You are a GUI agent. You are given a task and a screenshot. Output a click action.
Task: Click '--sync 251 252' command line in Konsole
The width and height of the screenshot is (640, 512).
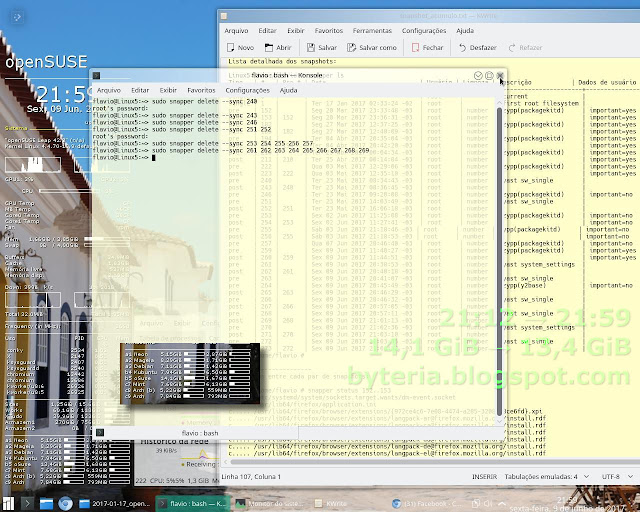point(182,130)
